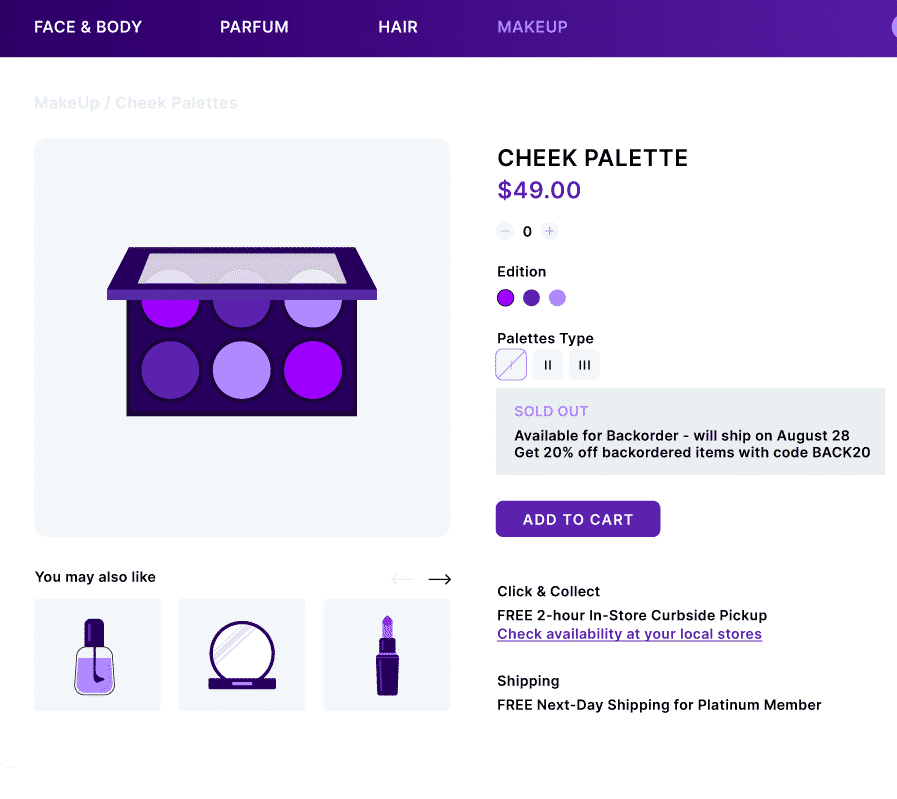The width and height of the screenshot is (897, 799).
Task: Pick palette type III option
Action: click(584, 365)
